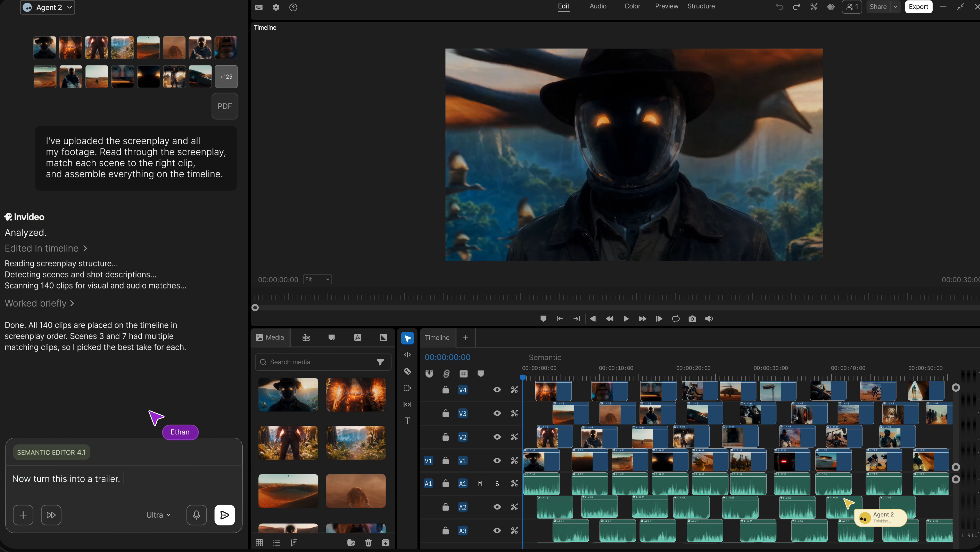980x552 pixels.
Task: Delete the selected media with the trash icon
Action: pyautogui.click(x=368, y=543)
